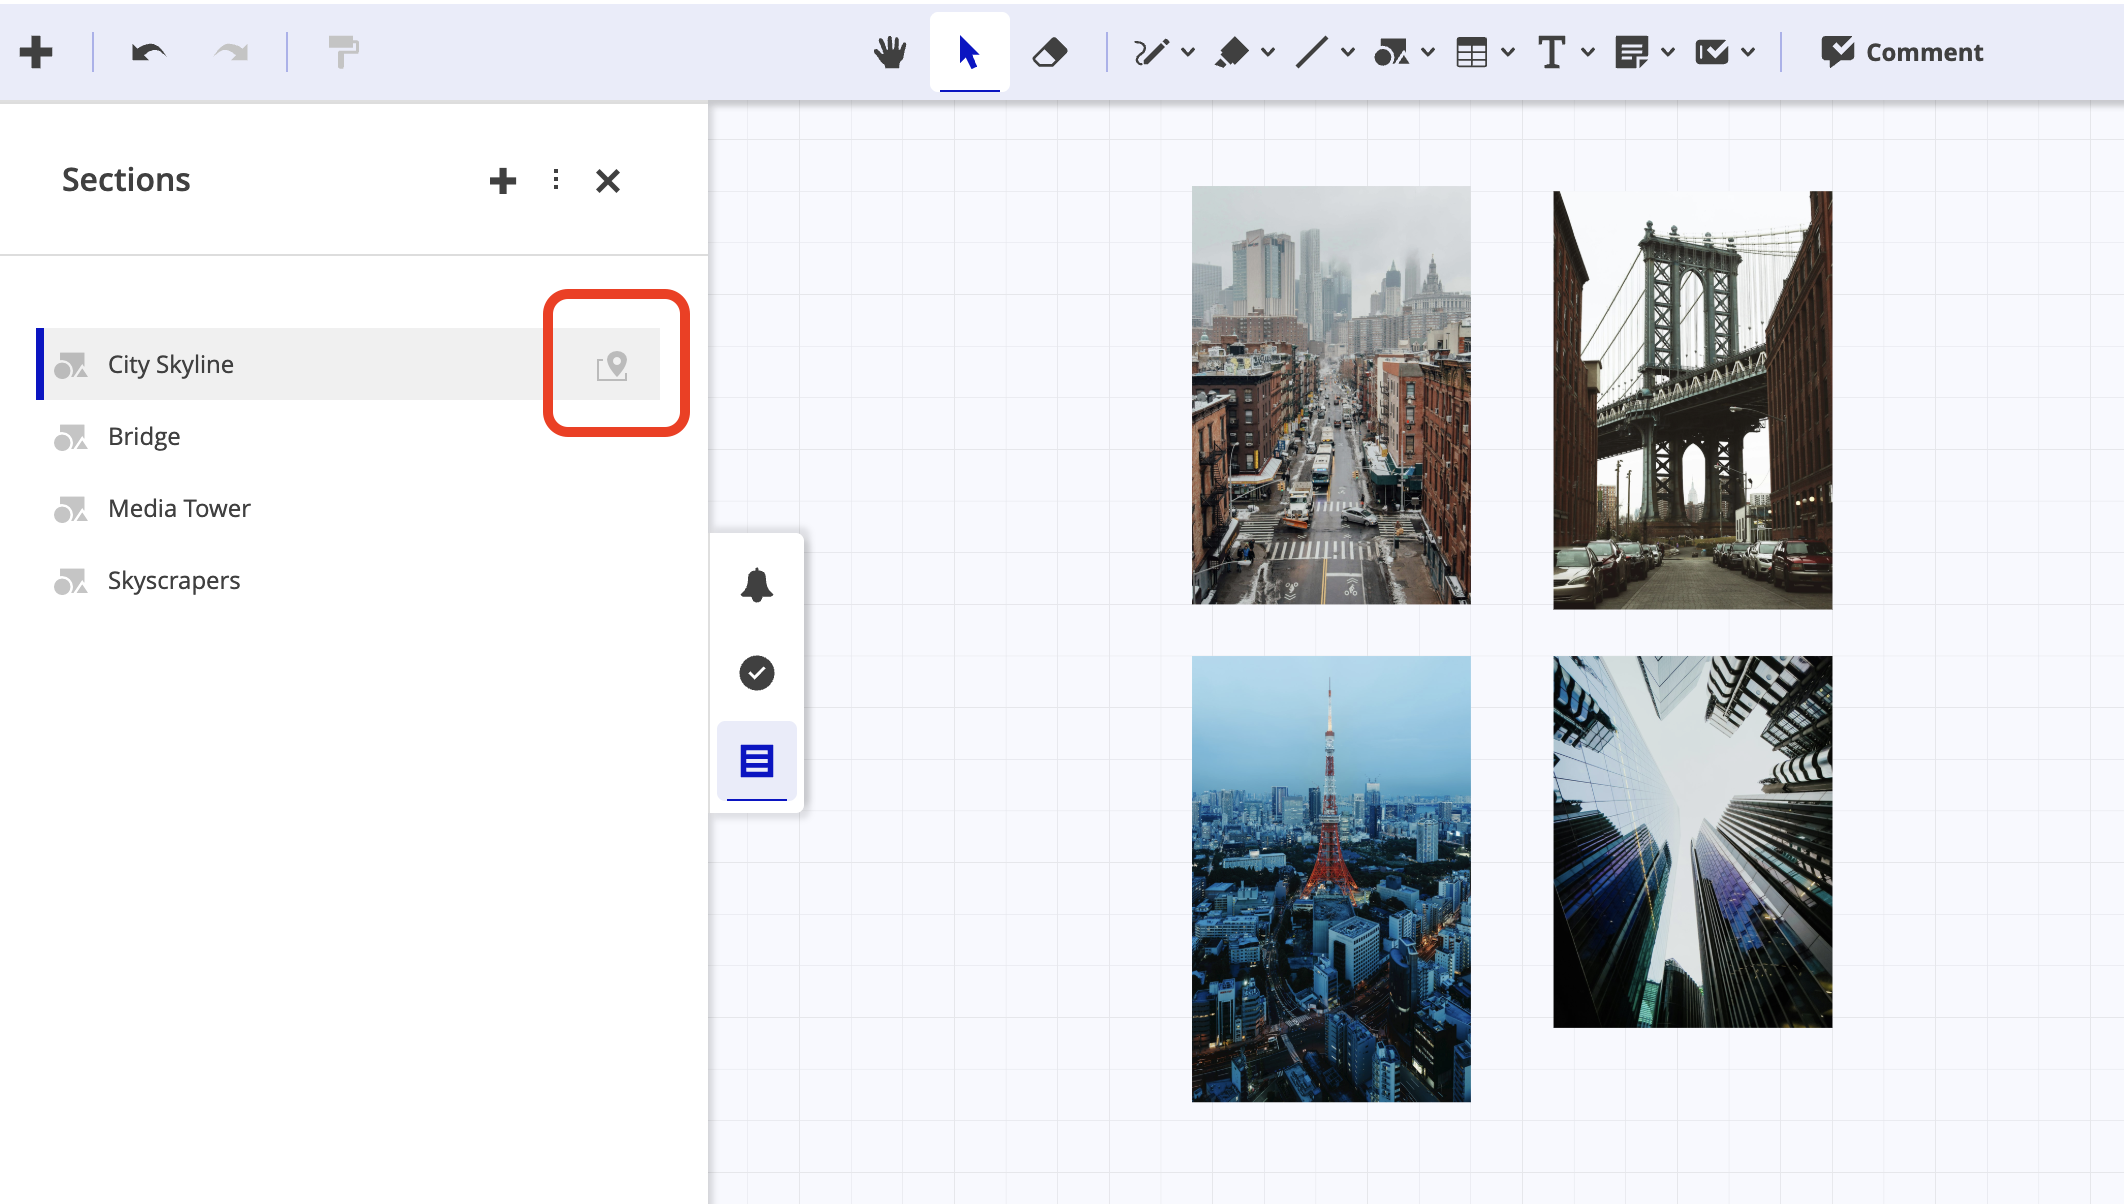Pick the freehand pen tool

click(x=1150, y=52)
